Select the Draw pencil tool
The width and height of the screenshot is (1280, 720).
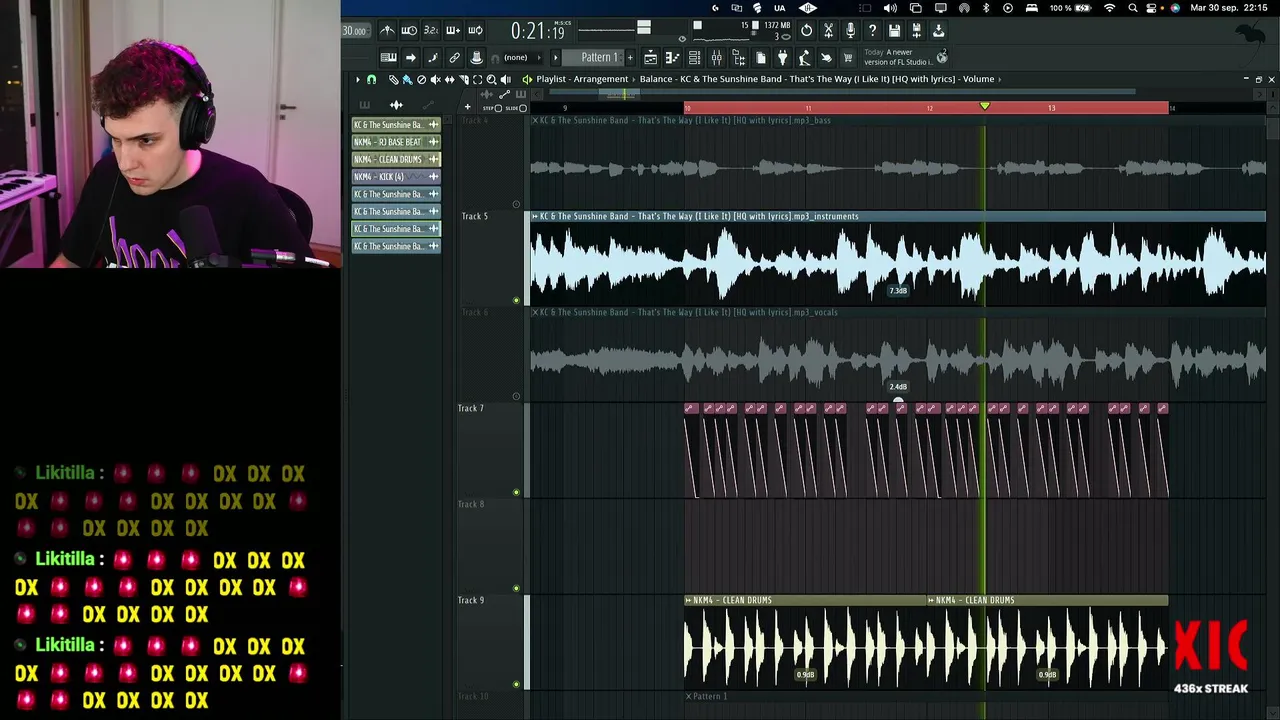(393, 79)
